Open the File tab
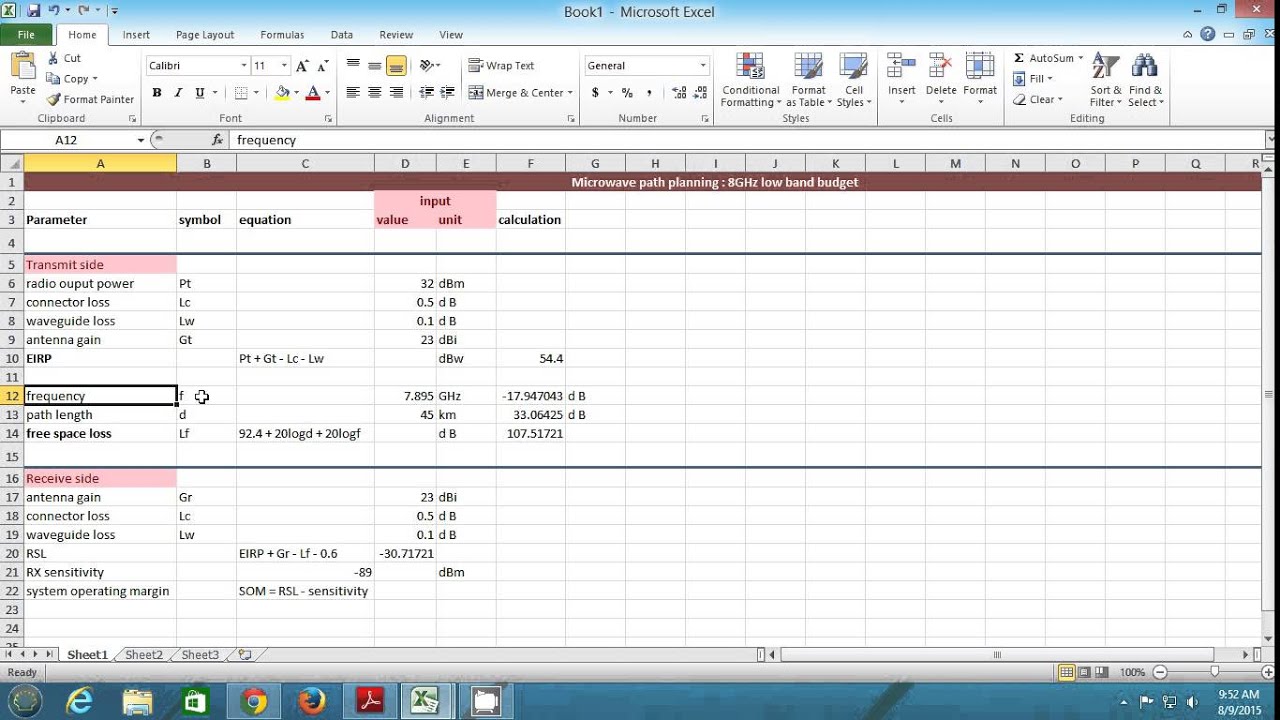Image resolution: width=1280 pixels, height=720 pixels. pos(26,34)
